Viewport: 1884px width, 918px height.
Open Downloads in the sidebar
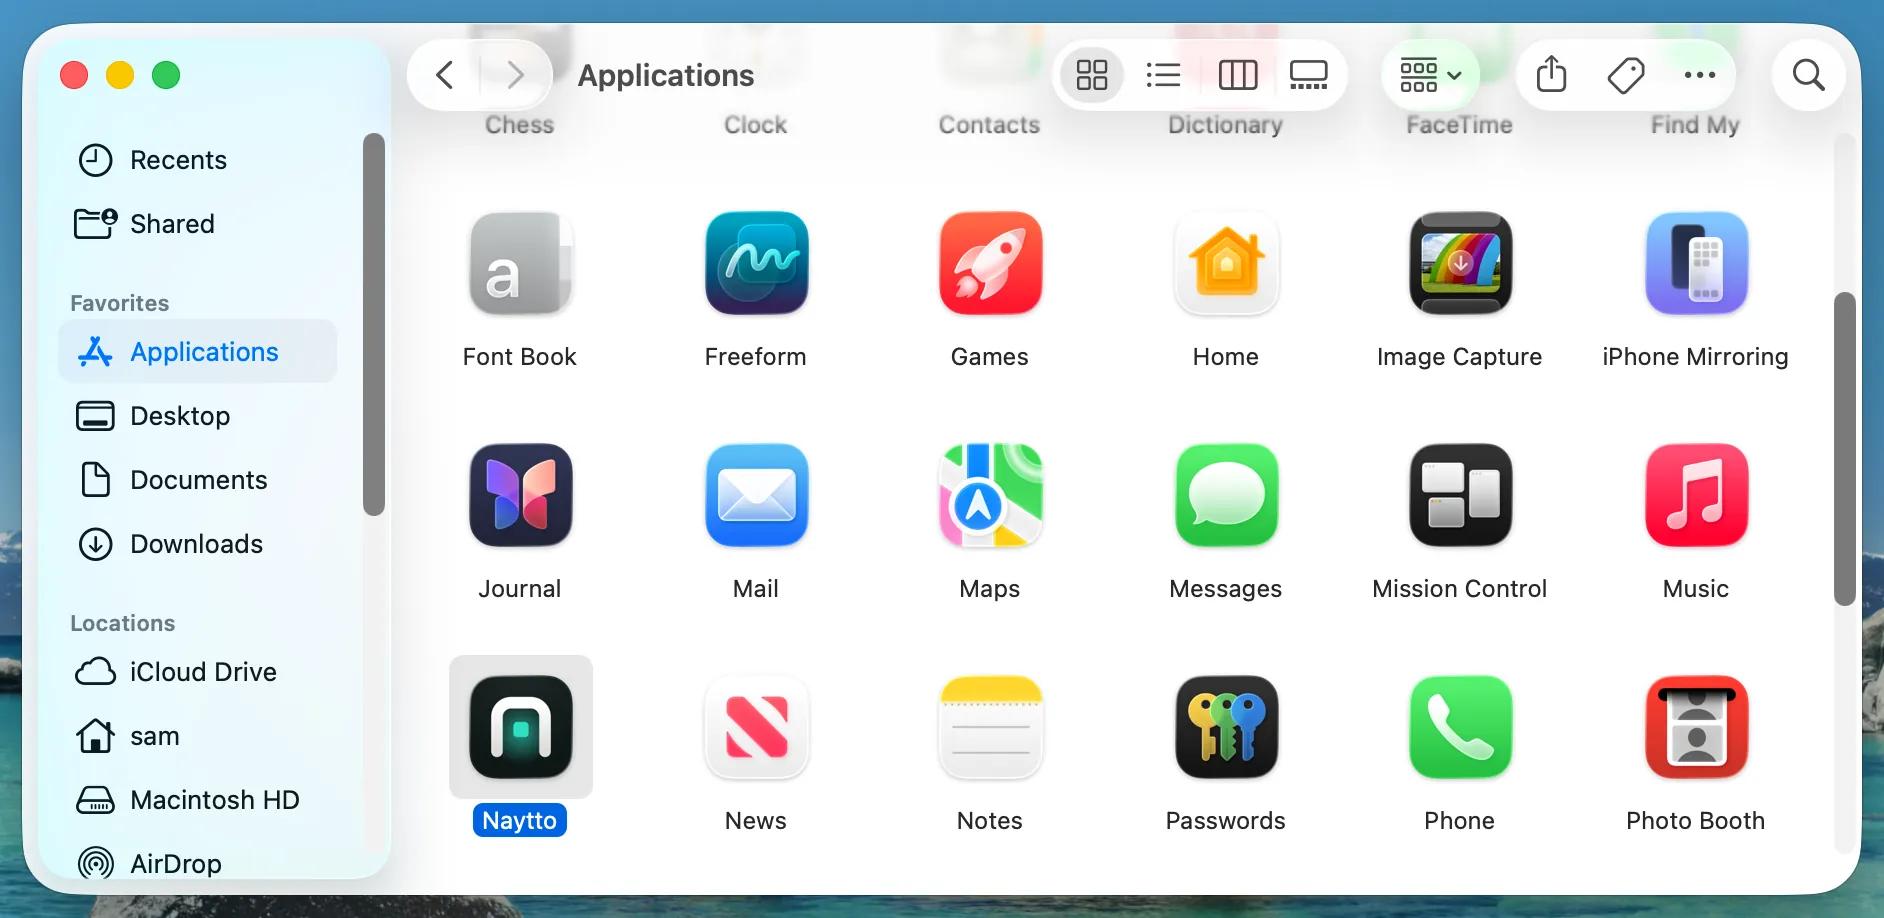[198, 544]
